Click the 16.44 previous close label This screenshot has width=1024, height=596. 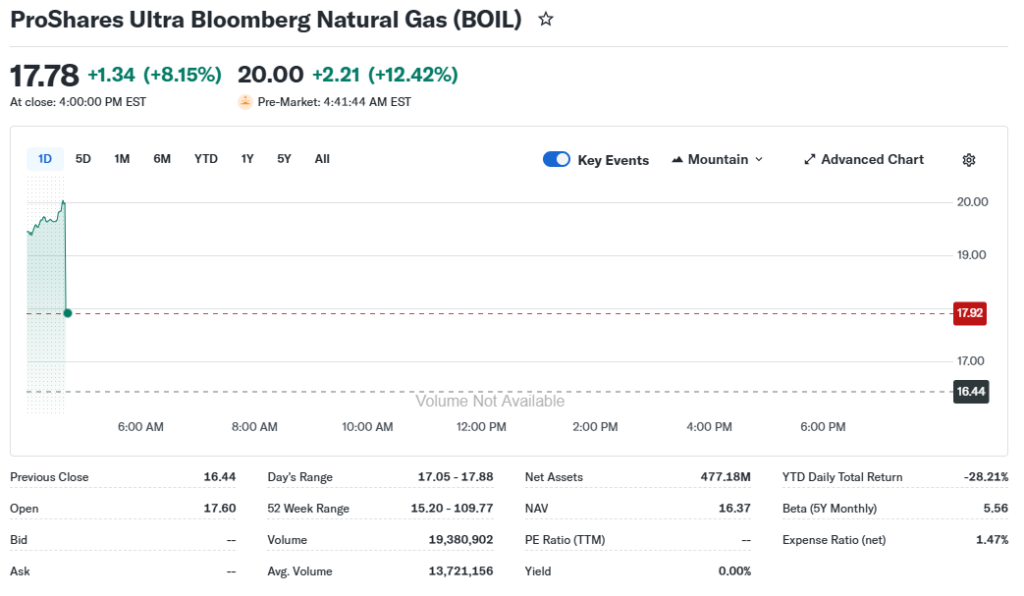970,391
